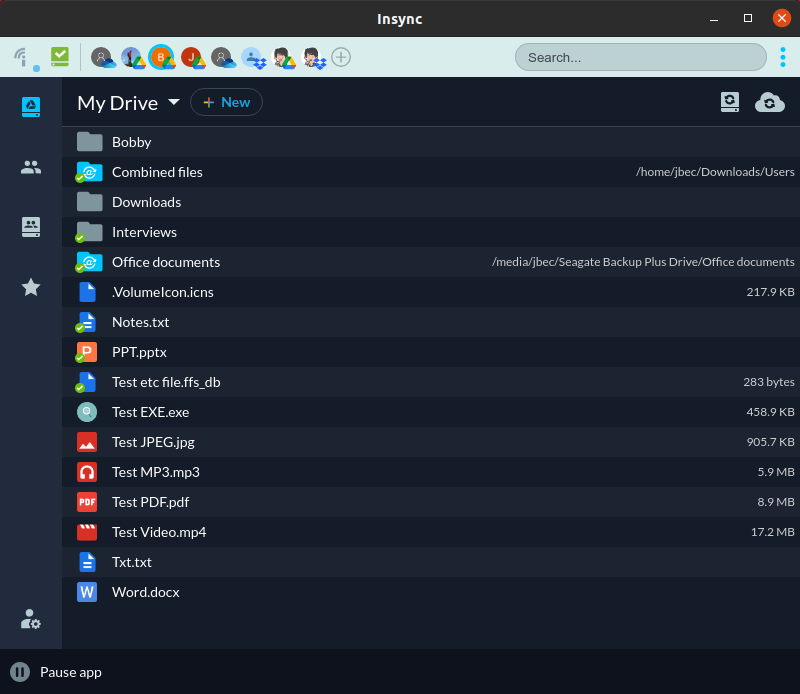Click the Search field
800x694 pixels.
point(640,57)
